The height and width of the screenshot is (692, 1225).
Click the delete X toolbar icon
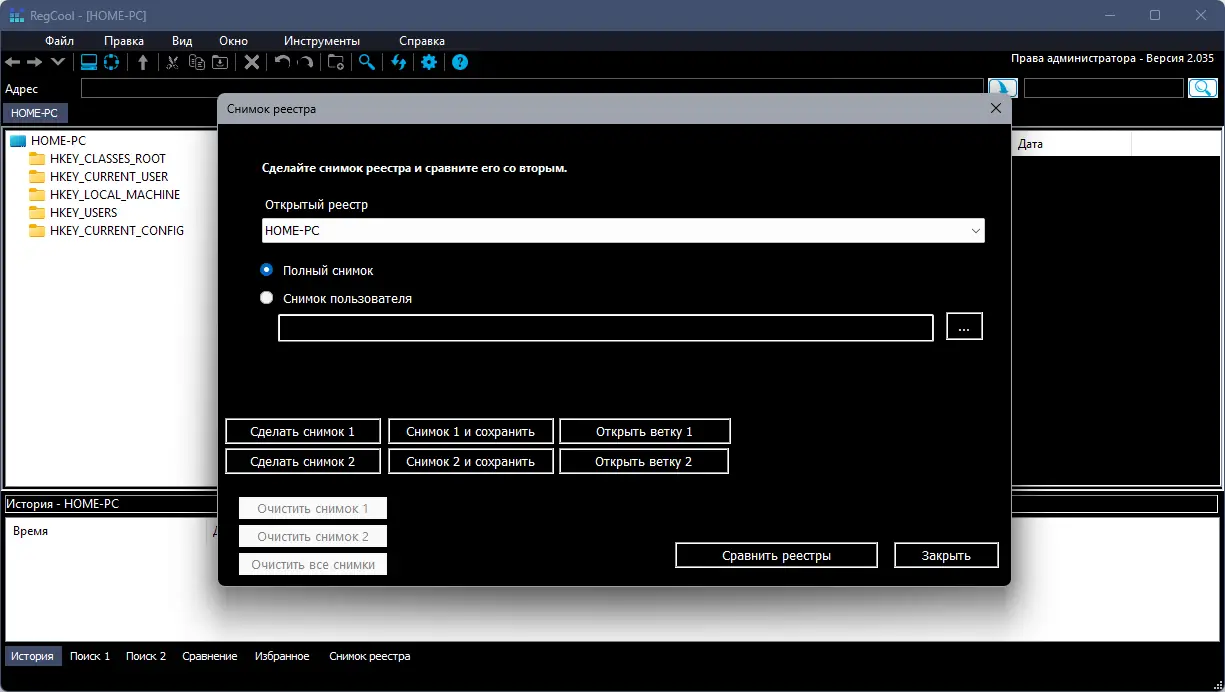[x=252, y=62]
